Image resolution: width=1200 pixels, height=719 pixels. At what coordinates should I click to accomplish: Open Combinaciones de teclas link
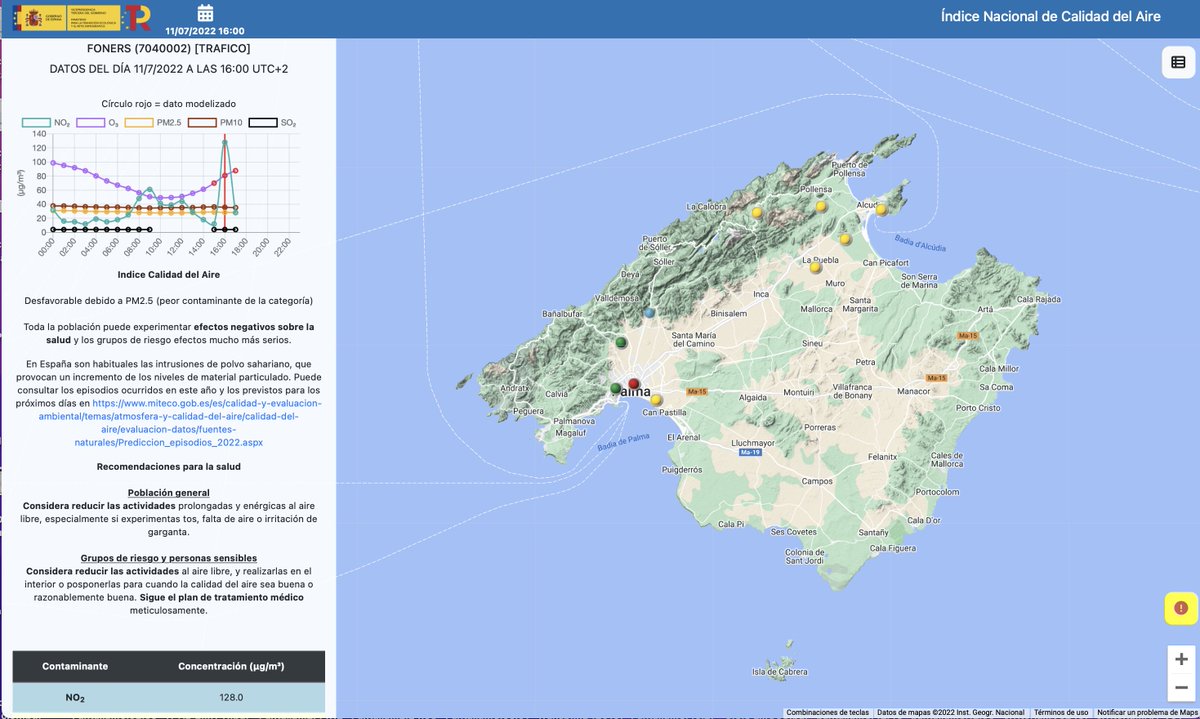[827, 713]
